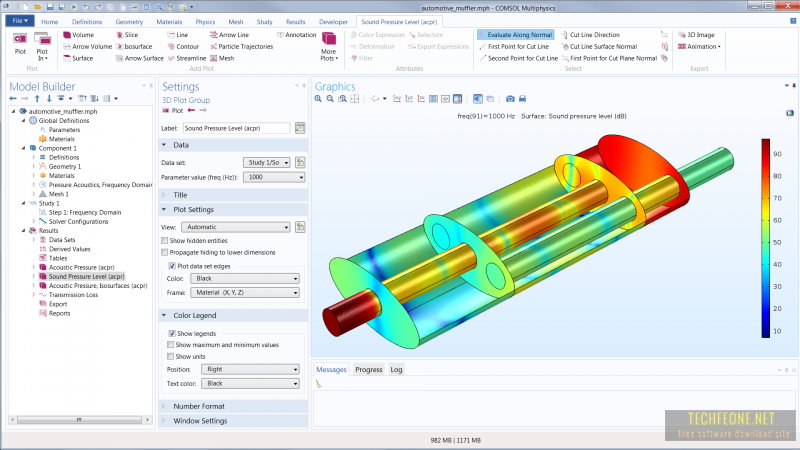The height and width of the screenshot is (450, 800).
Task: Open the Parameter value frequency dropdown
Action: pyautogui.click(x=274, y=177)
